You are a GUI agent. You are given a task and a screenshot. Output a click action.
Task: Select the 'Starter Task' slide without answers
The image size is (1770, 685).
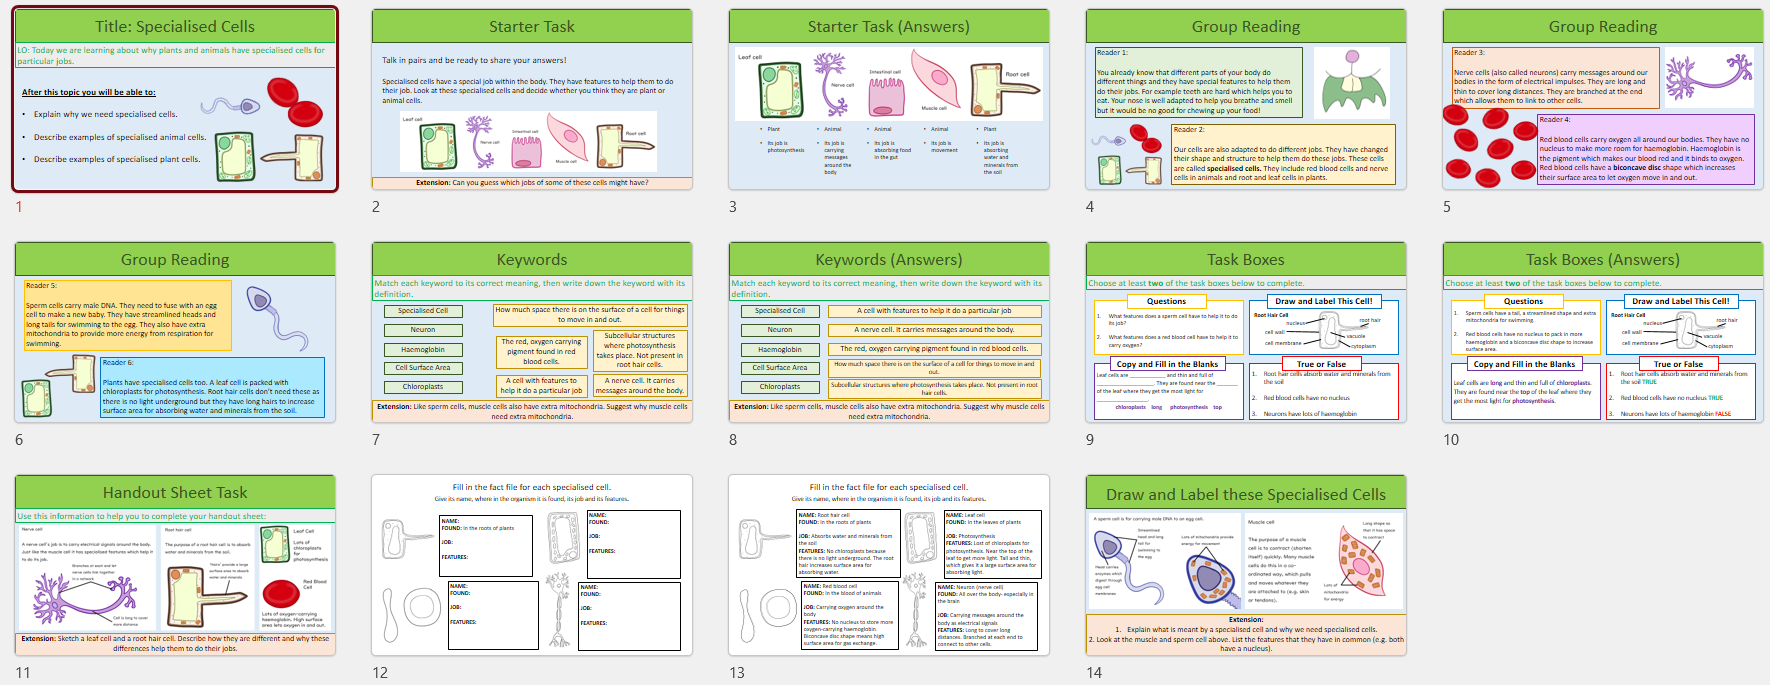(531, 100)
